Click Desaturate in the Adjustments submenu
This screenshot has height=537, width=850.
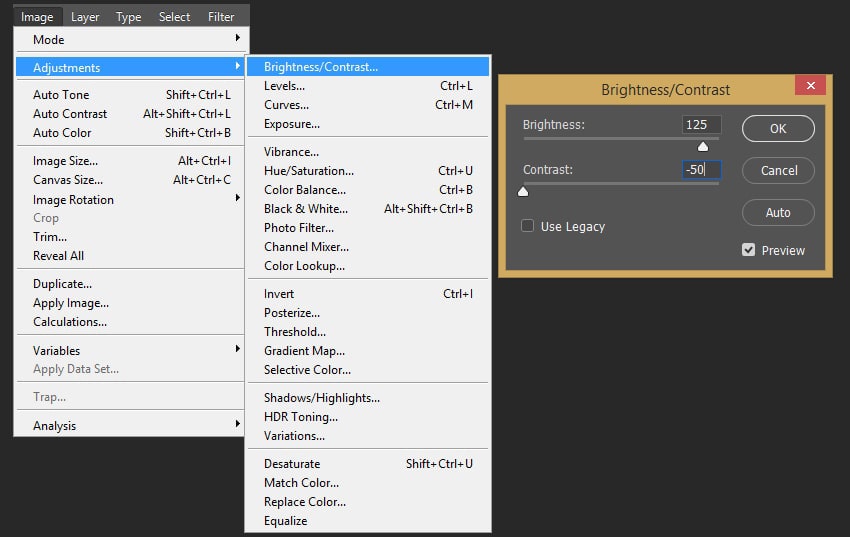point(292,464)
